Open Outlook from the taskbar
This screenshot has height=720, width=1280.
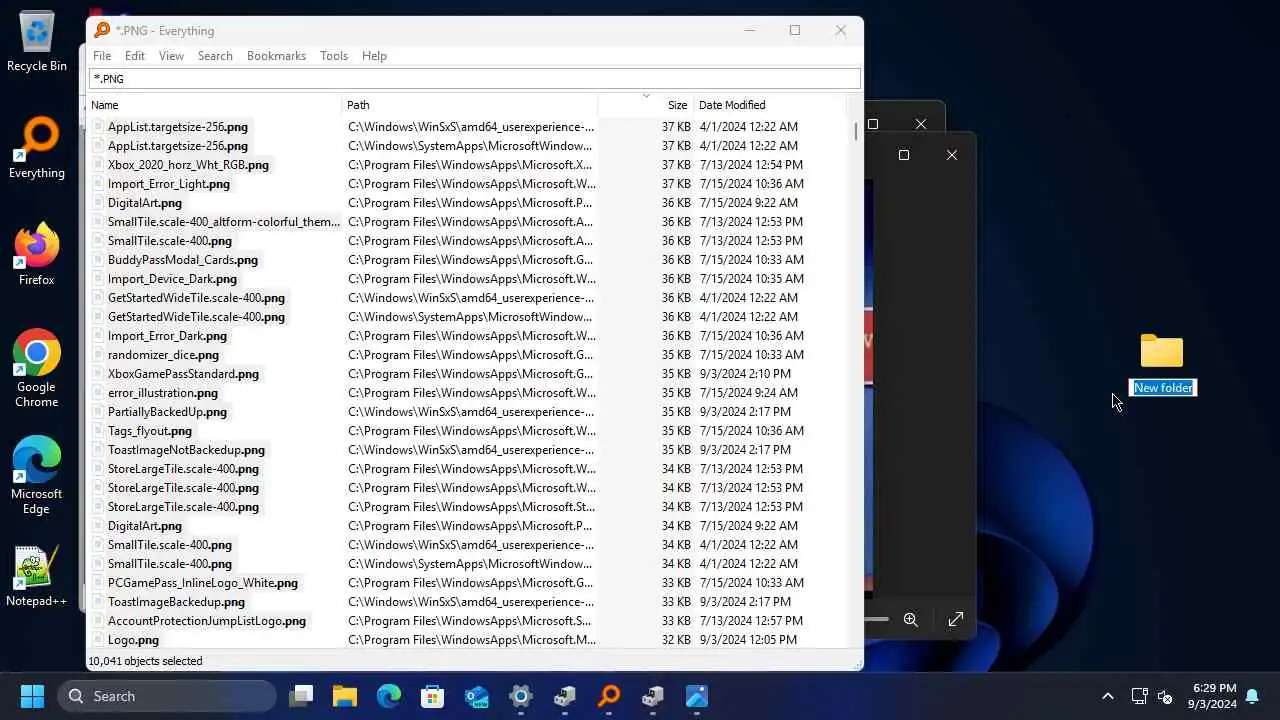[477, 696]
